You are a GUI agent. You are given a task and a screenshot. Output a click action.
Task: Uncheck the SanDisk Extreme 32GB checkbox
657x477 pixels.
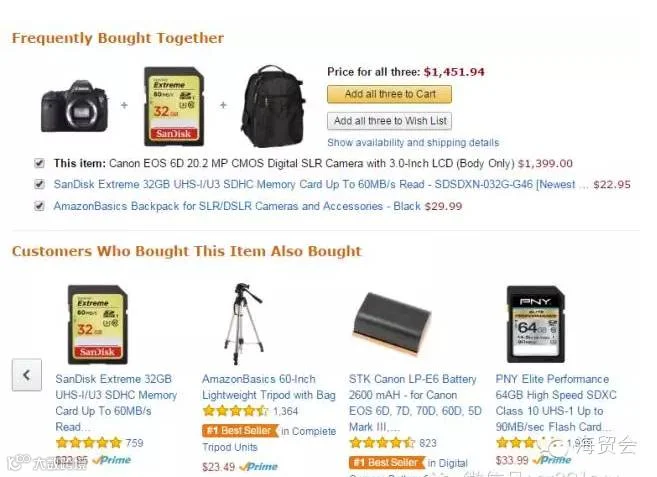coord(39,184)
